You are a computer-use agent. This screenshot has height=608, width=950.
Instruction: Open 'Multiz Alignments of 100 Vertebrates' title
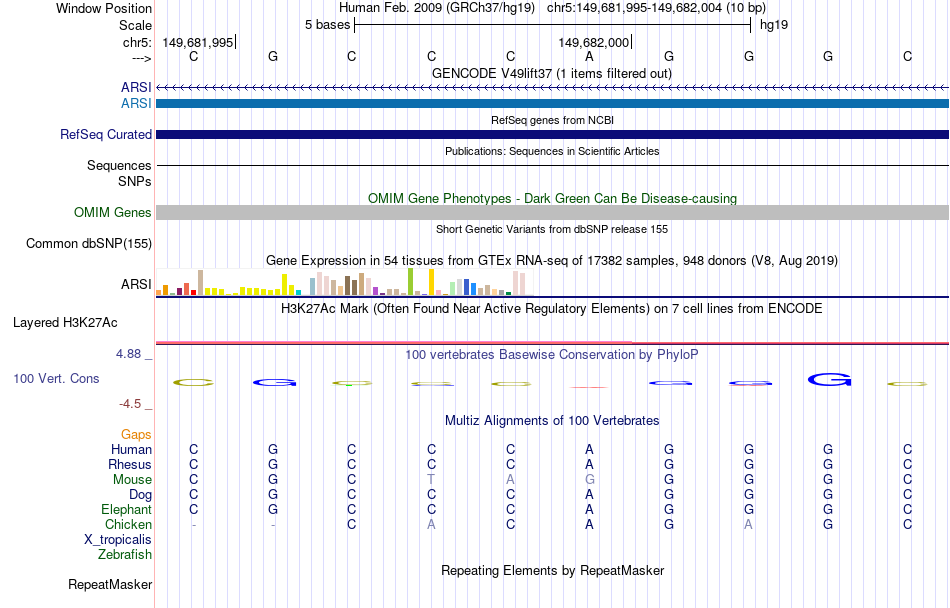[x=552, y=420]
